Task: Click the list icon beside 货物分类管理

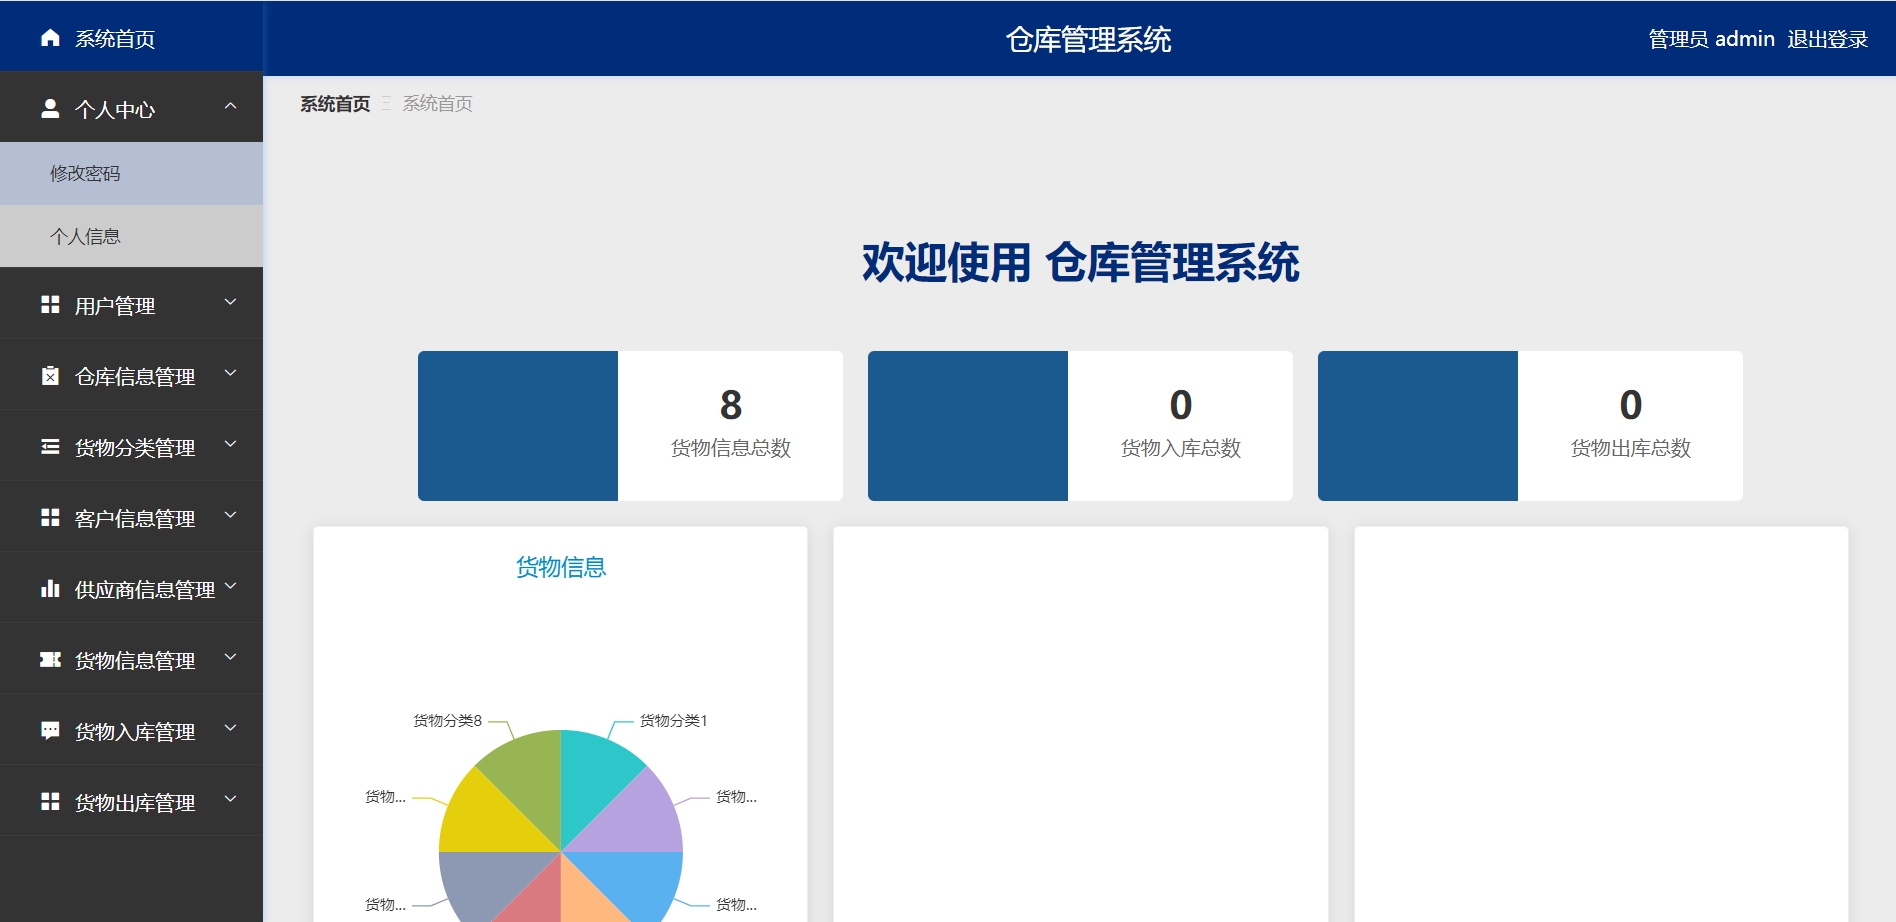Action: 50,447
